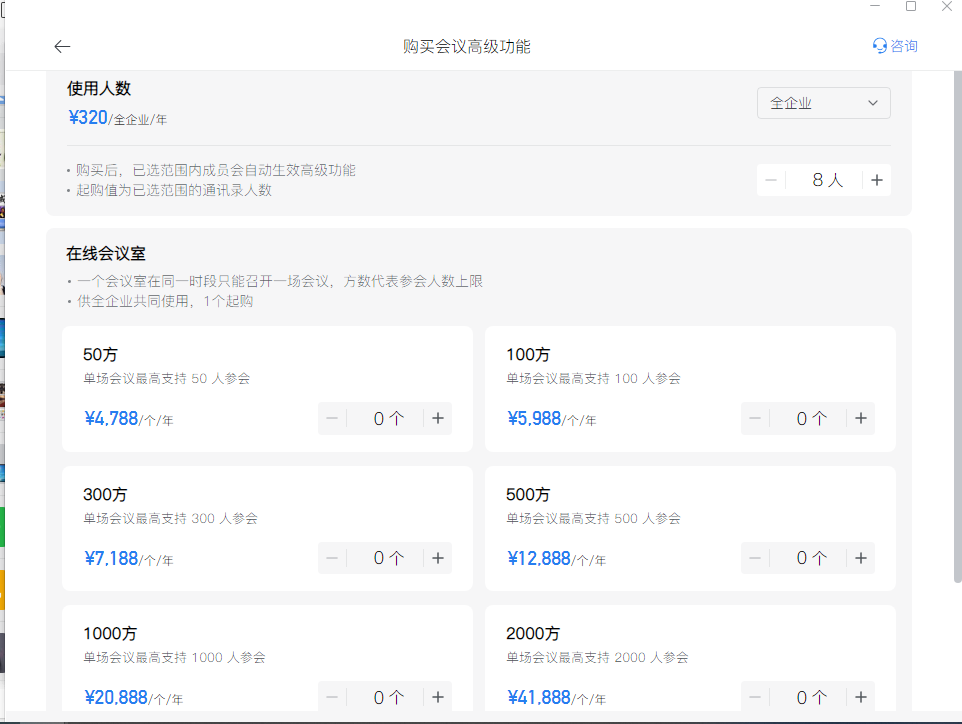Increase the 1000方 room quantity
This screenshot has width=962, height=724.
437,697
